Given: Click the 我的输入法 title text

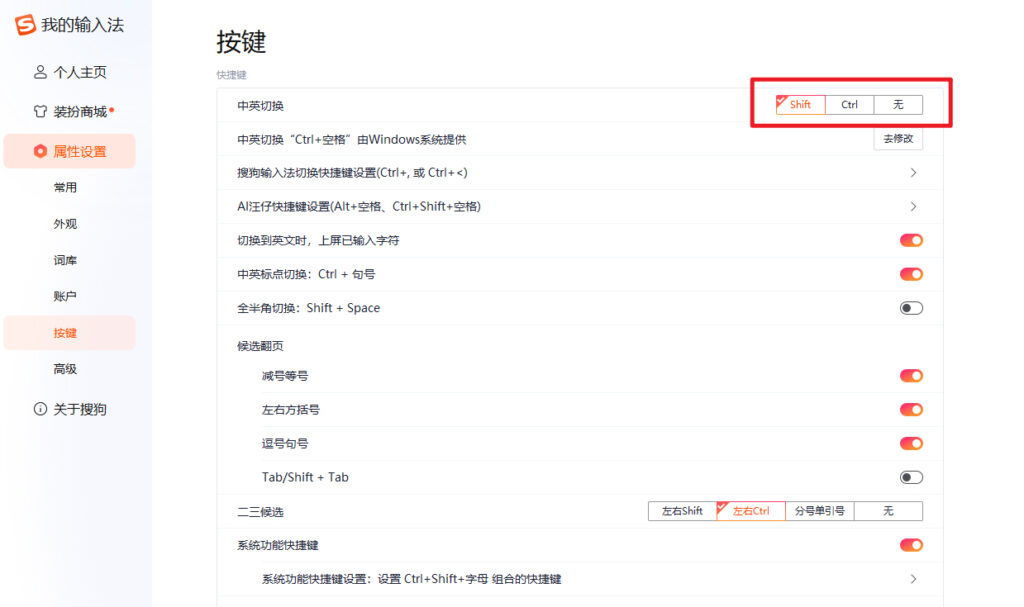Looking at the screenshot, I should click(82, 25).
